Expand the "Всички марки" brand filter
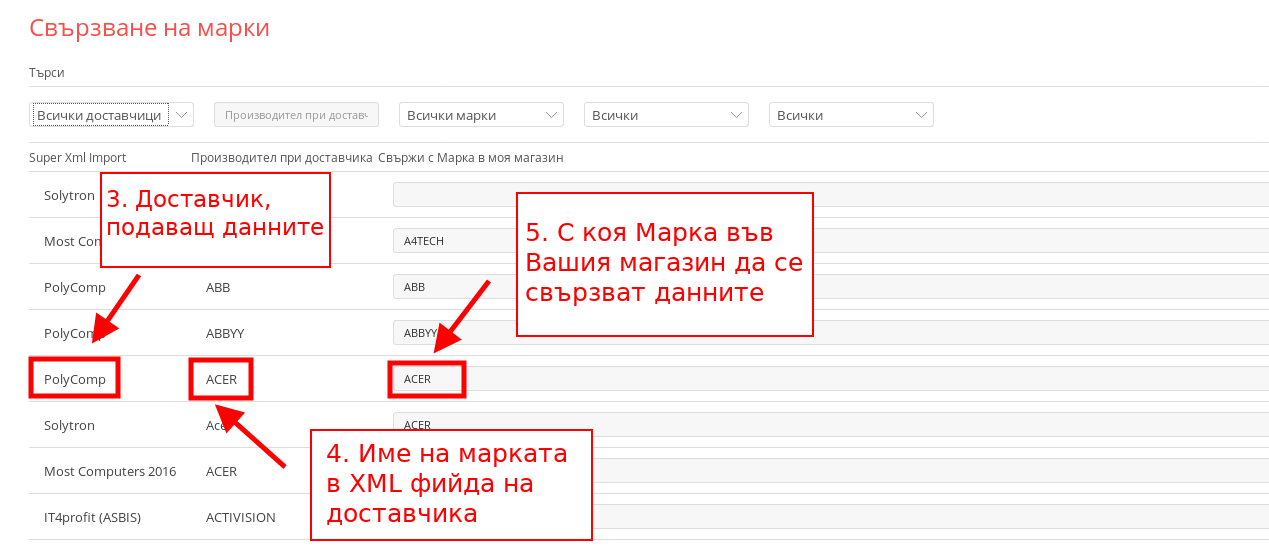Image resolution: width=1269 pixels, height=549 pixels. pos(481,115)
